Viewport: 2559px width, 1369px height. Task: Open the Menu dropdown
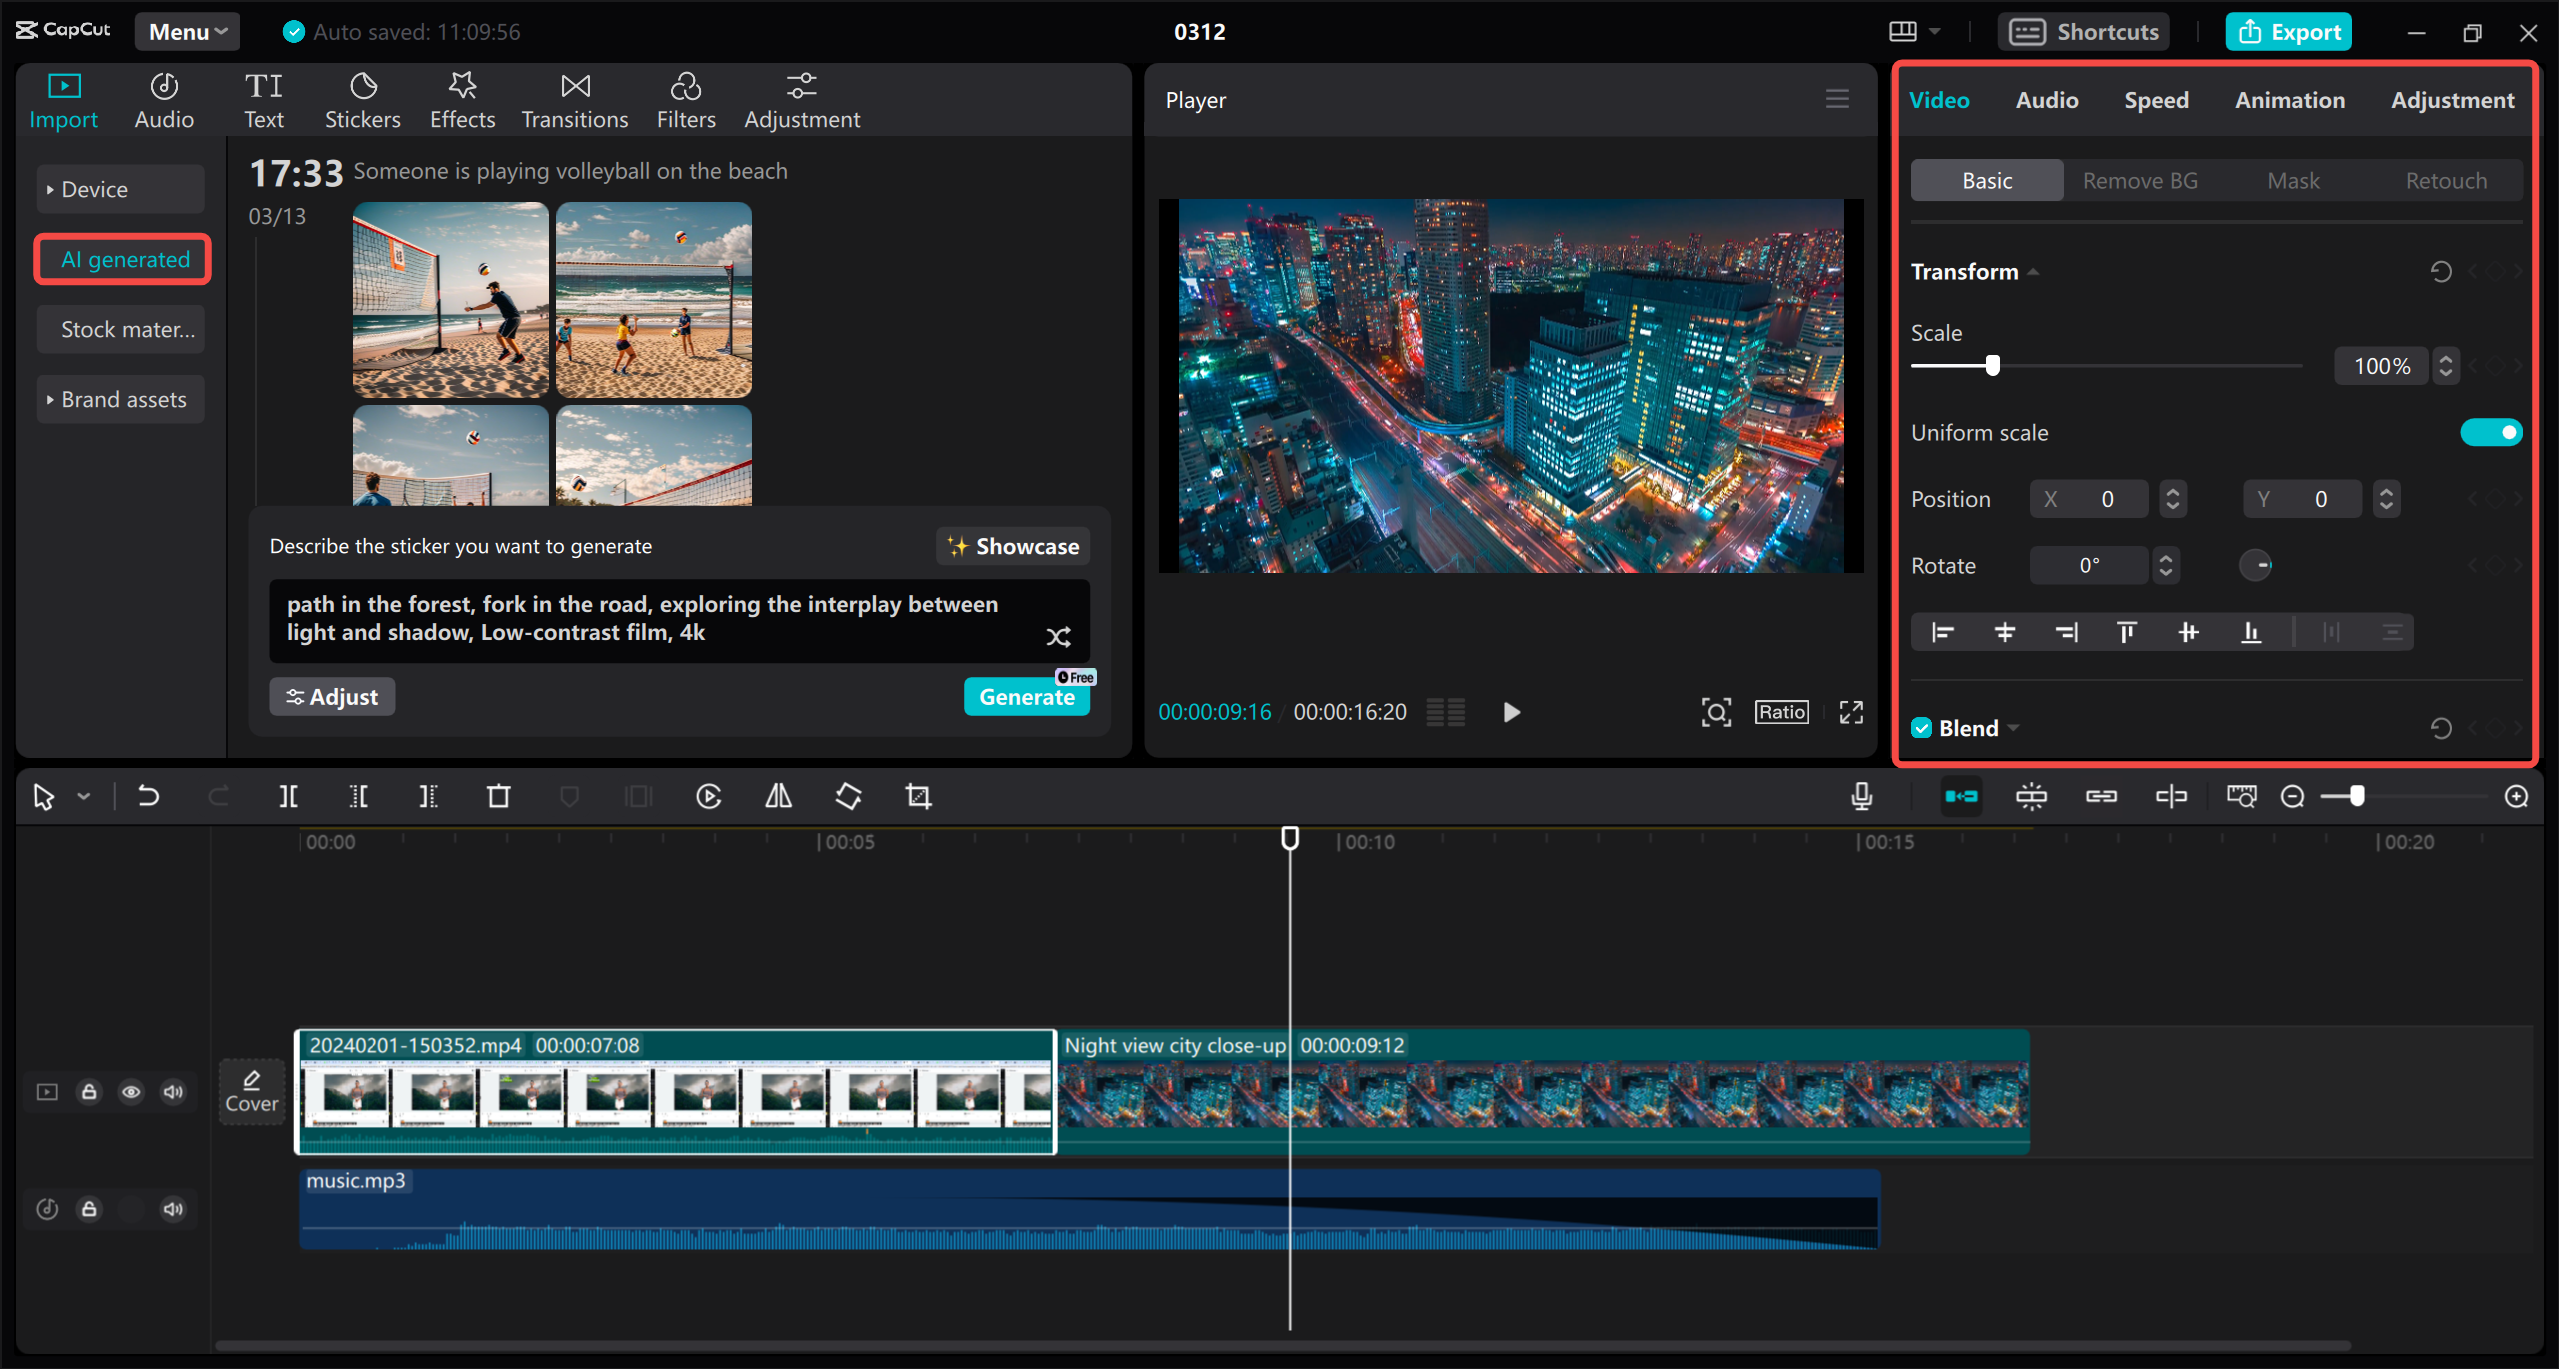coord(186,31)
